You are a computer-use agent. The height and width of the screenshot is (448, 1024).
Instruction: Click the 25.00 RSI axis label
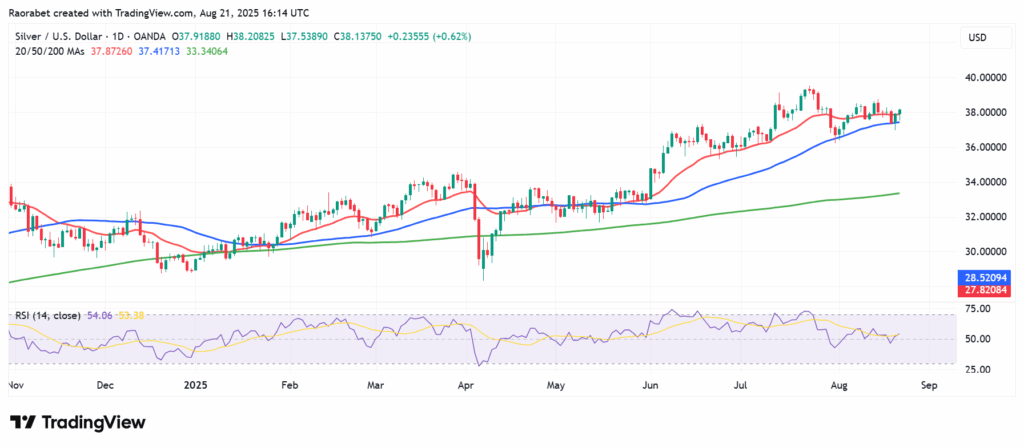(980, 370)
